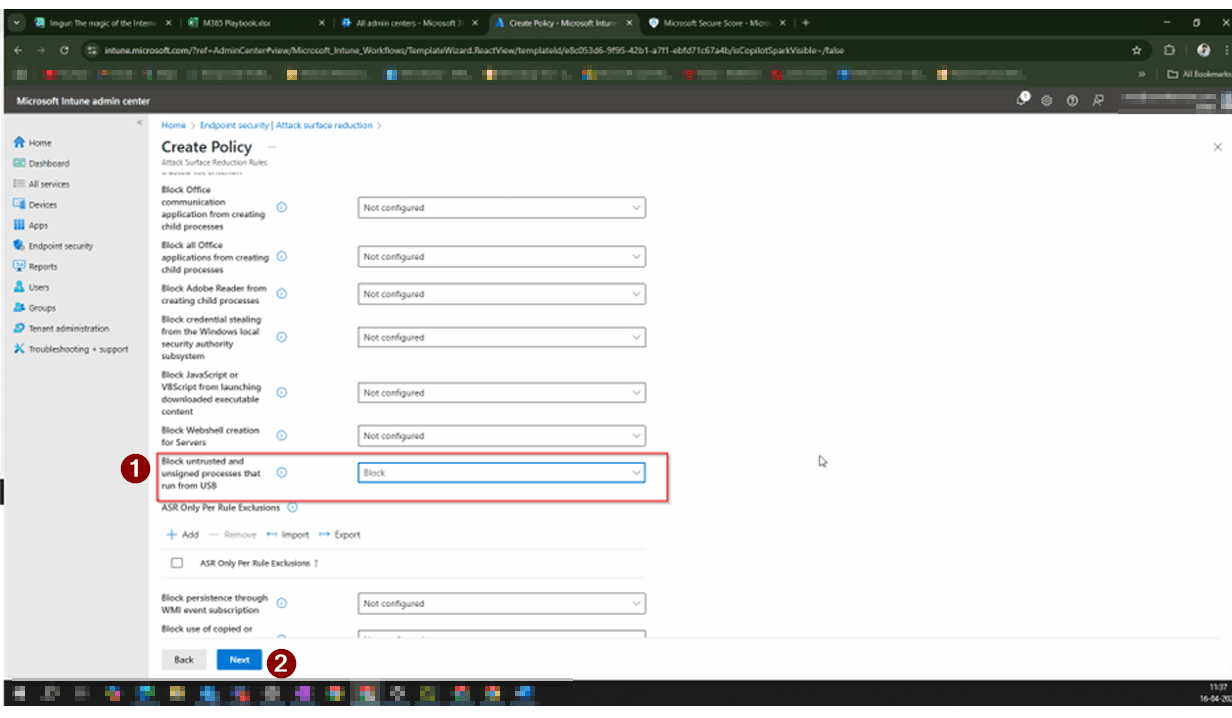The height and width of the screenshot is (718, 1232).
Task: Open the browser extensions icon
Action: tap(1170, 49)
